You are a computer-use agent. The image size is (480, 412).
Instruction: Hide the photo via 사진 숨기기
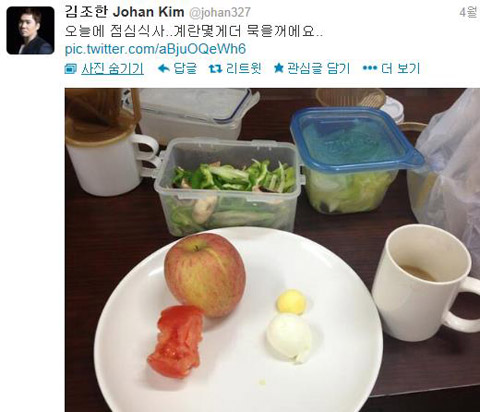113,69
